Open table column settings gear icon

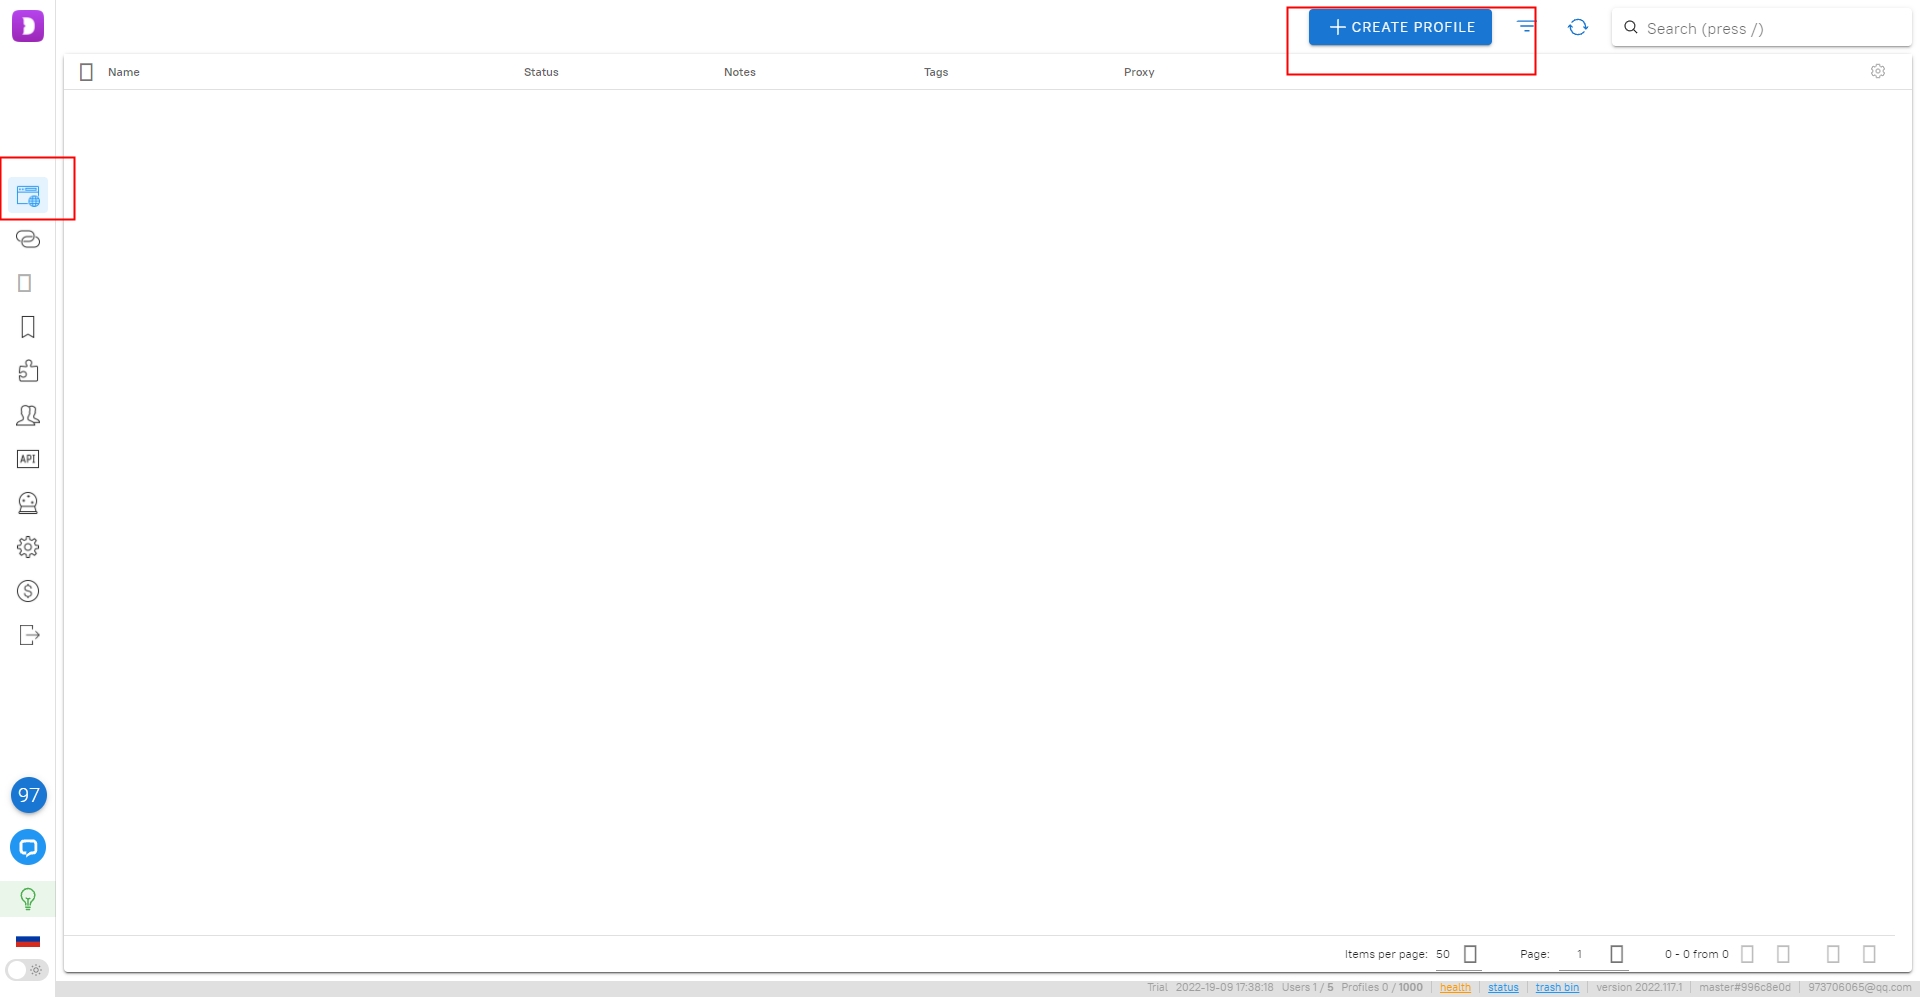1877,71
